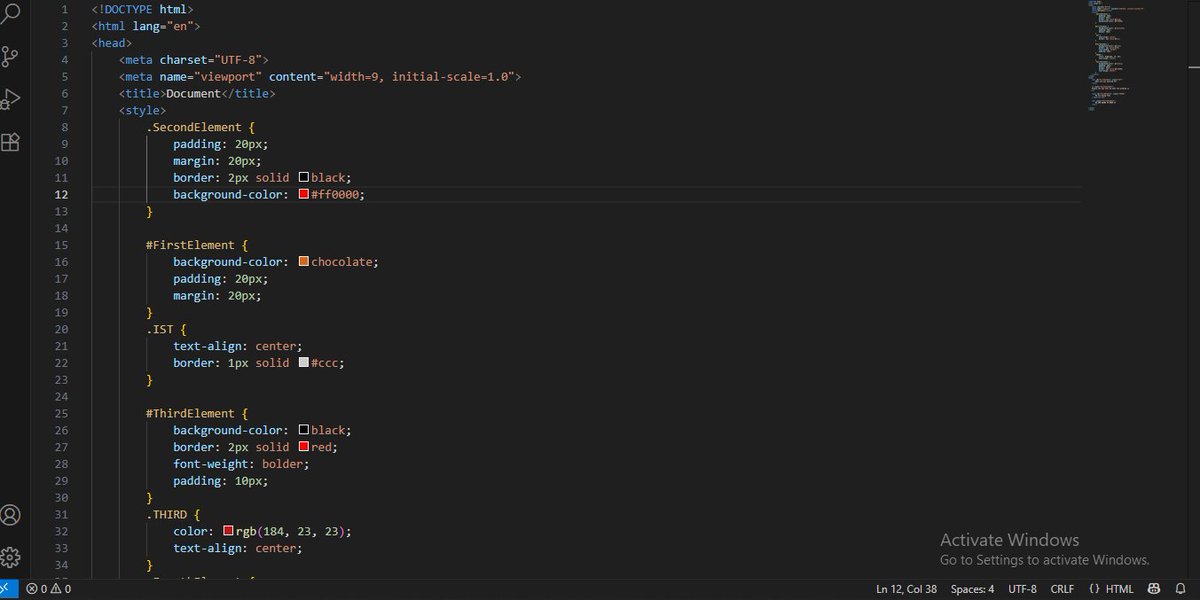Click the "width=9, initial-scale=1.0" content value
Screen dimensions: 1200x600
(x=418, y=77)
